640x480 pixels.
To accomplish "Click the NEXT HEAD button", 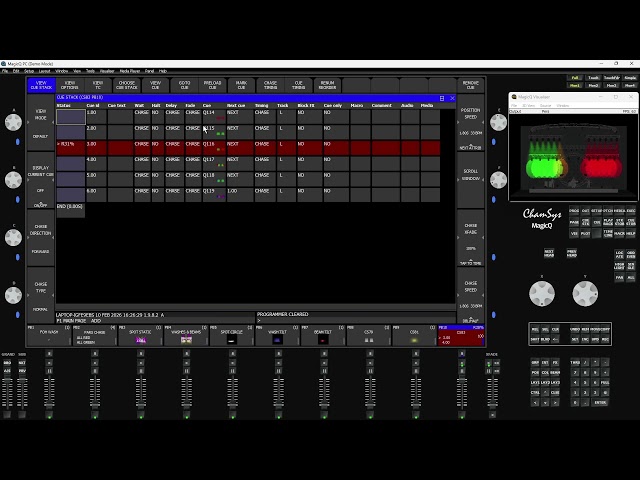I will click(549, 253).
